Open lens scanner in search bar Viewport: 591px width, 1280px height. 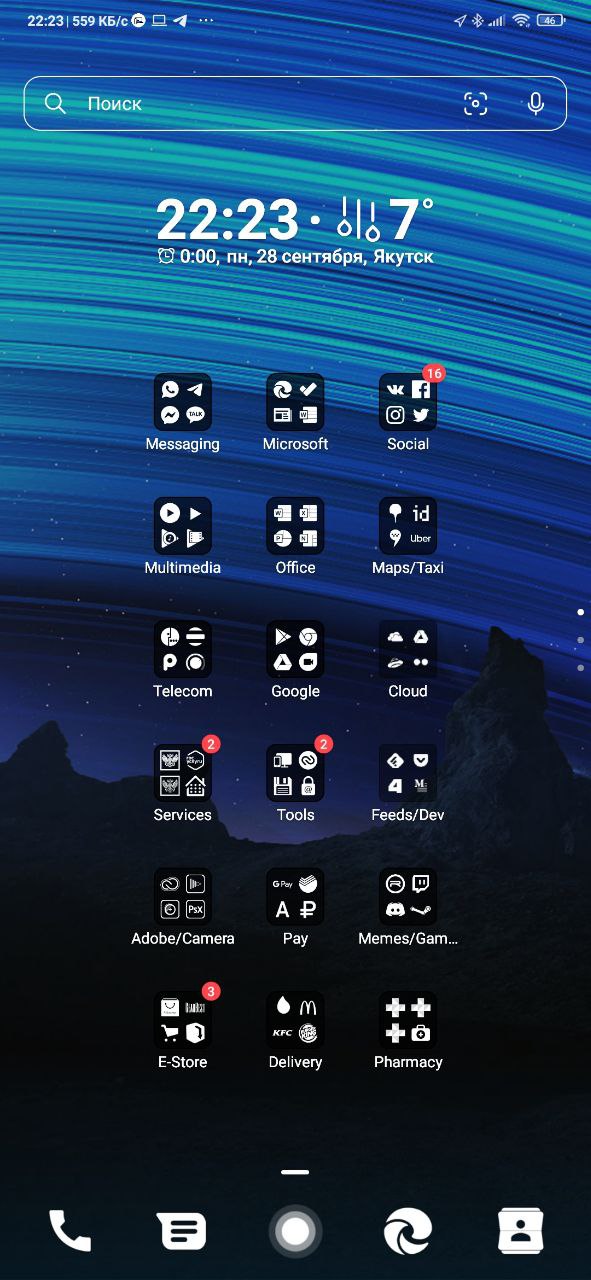(476, 104)
